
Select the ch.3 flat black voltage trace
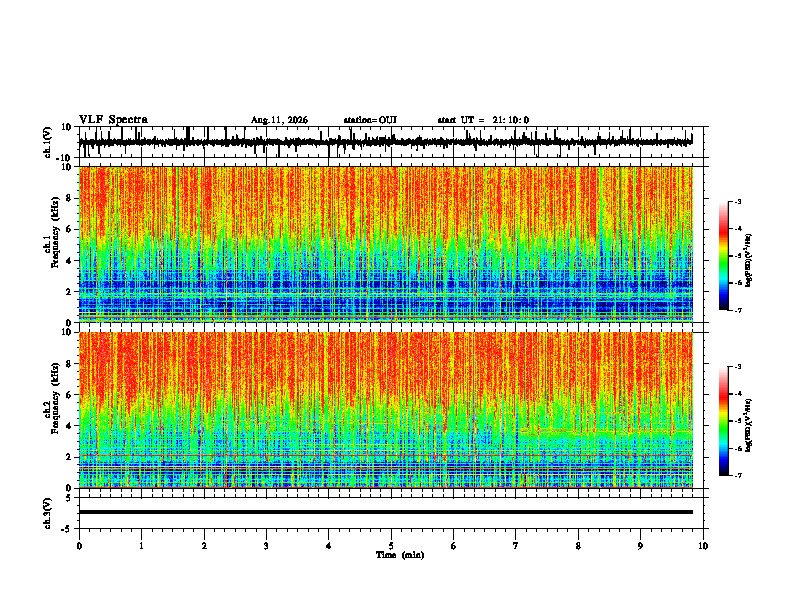[x=386, y=512]
